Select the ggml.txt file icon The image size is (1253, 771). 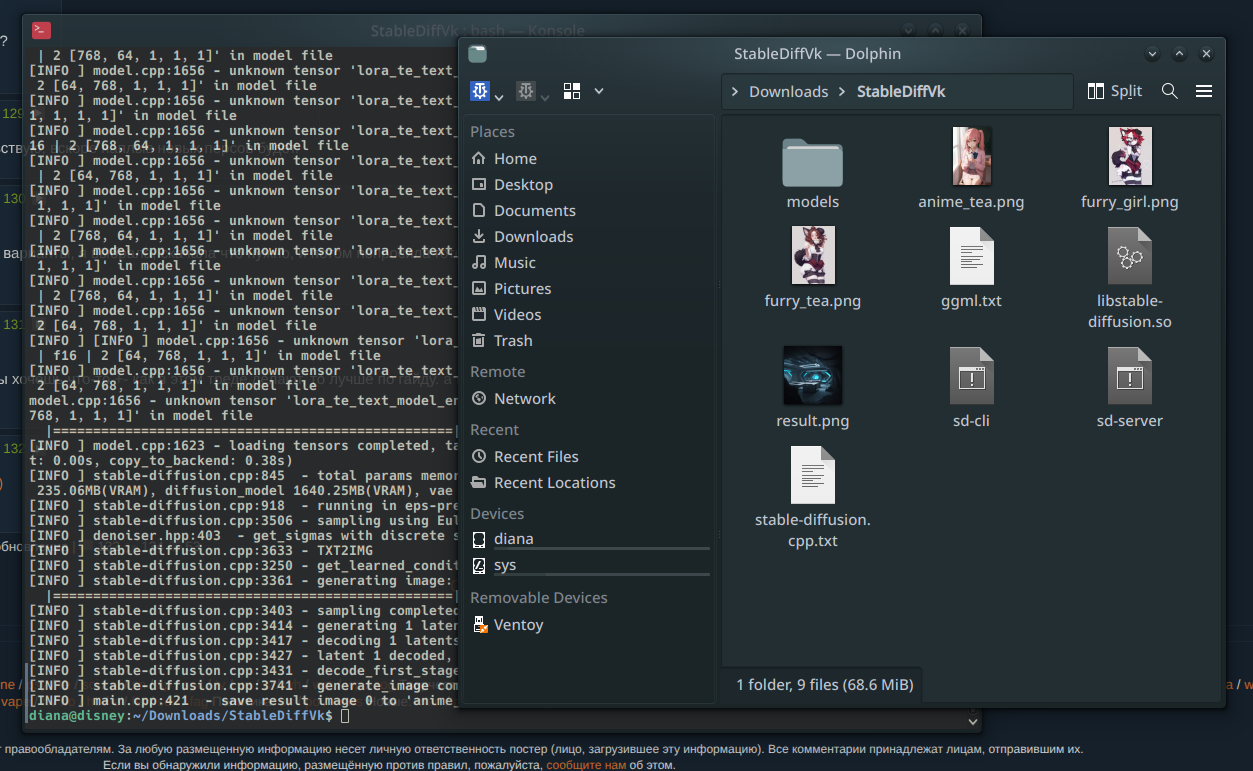point(971,256)
